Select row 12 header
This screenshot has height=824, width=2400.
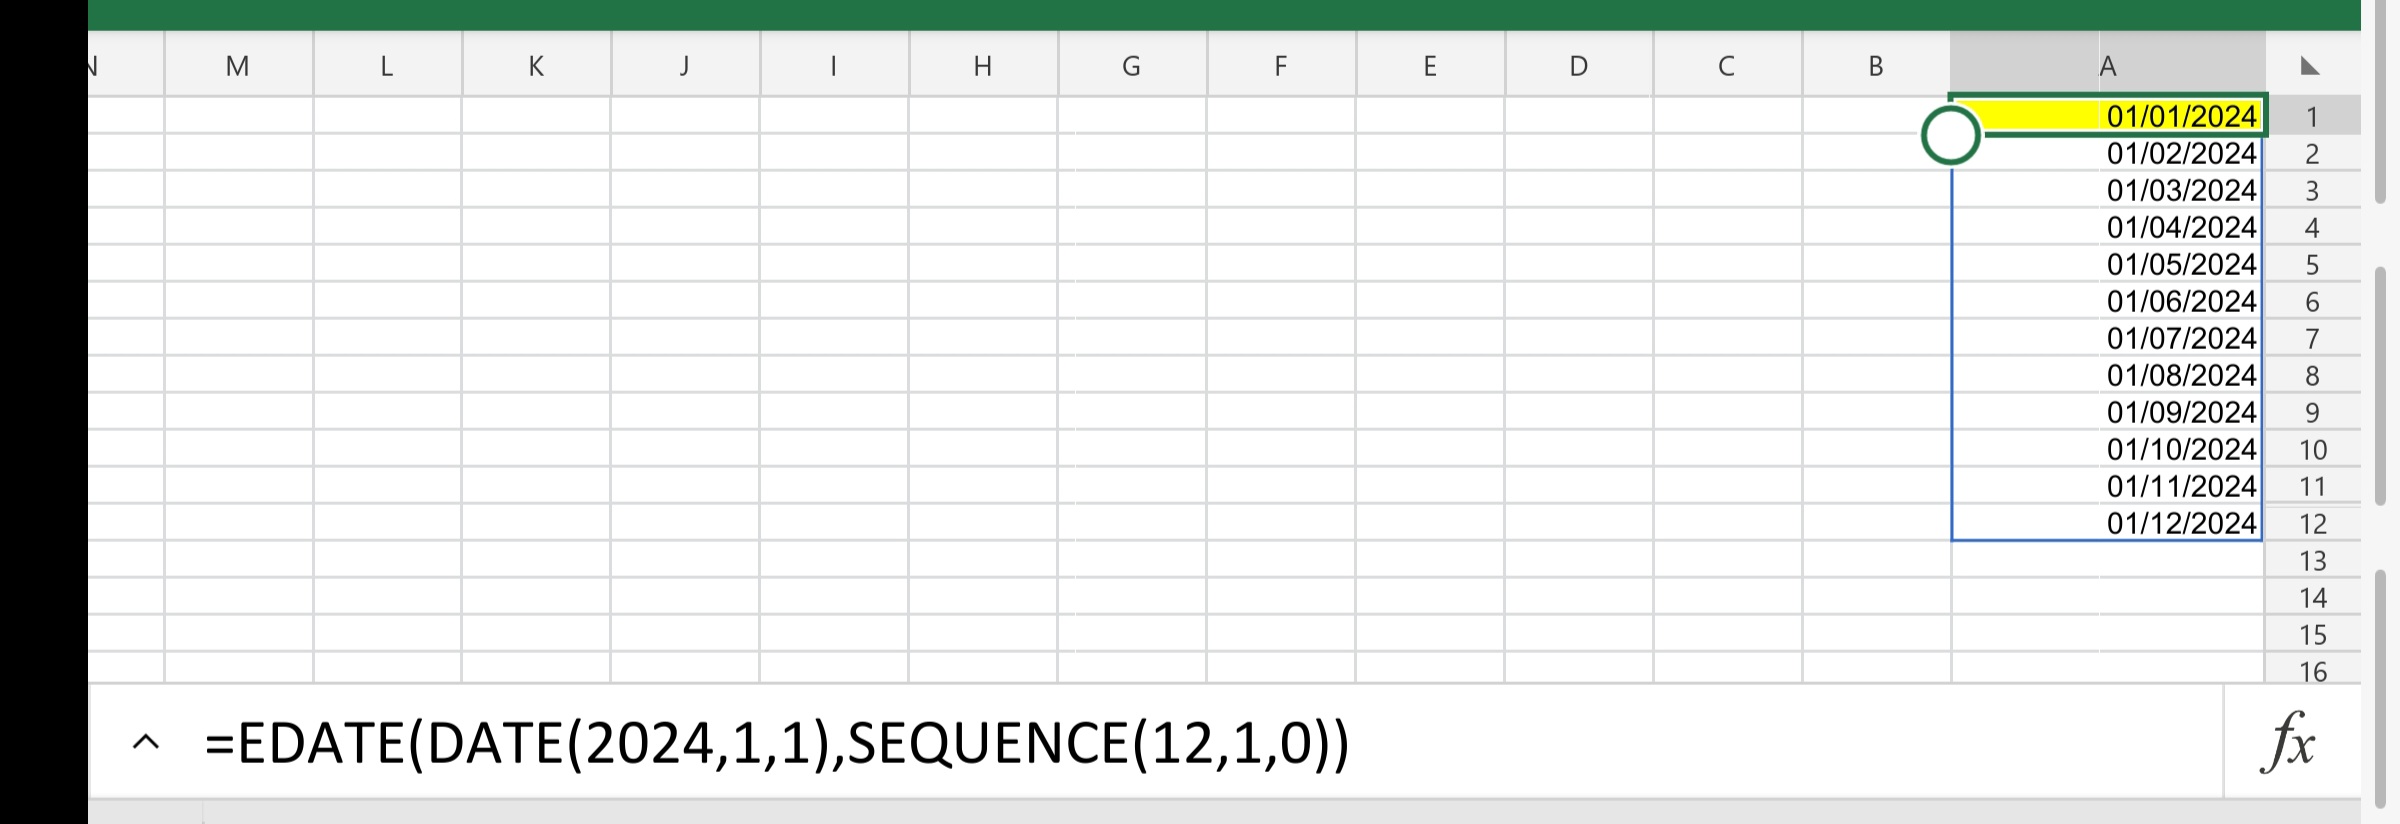pyautogui.click(x=2313, y=522)
